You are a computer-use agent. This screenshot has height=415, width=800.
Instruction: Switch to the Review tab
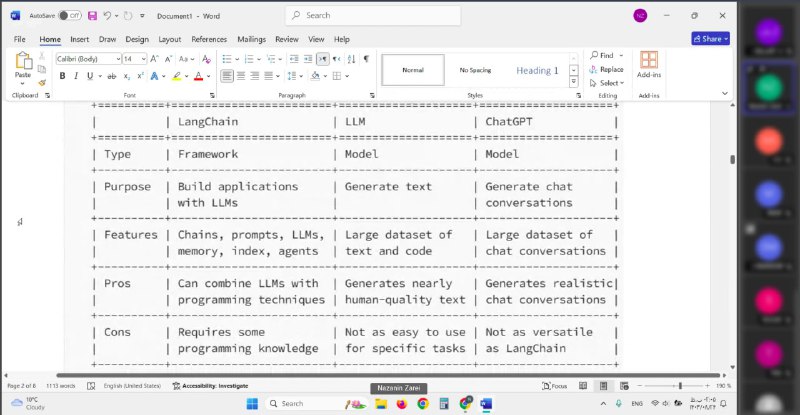pyautogui.click(x=287, y=39)
